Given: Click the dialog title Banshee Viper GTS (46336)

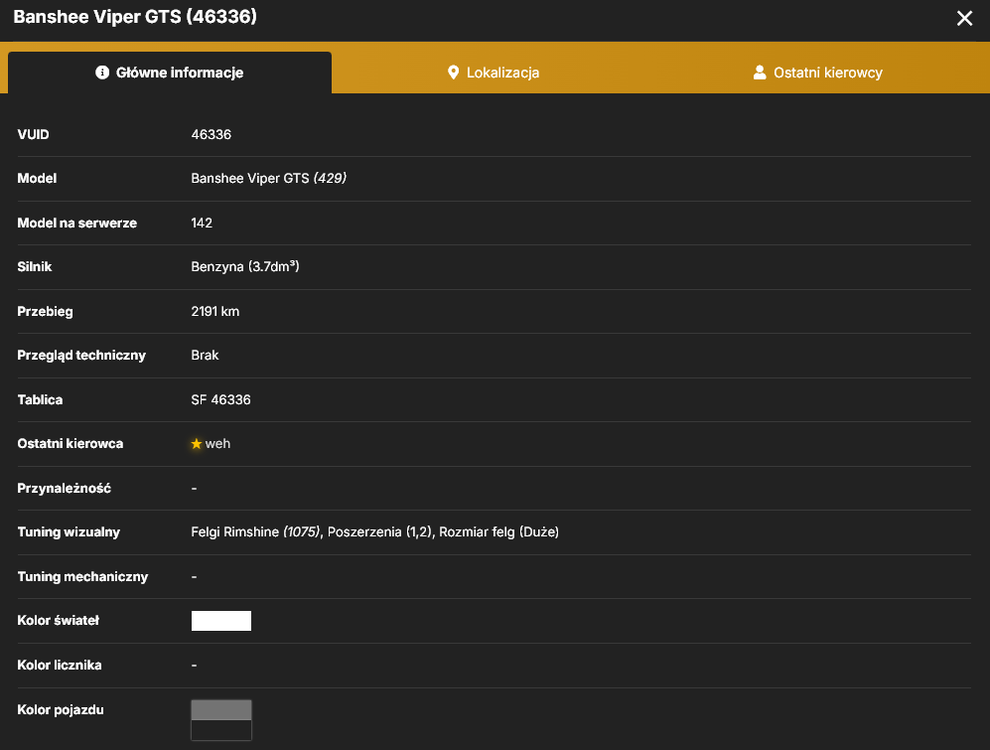Looking at the screenshot, I should 135,16.
